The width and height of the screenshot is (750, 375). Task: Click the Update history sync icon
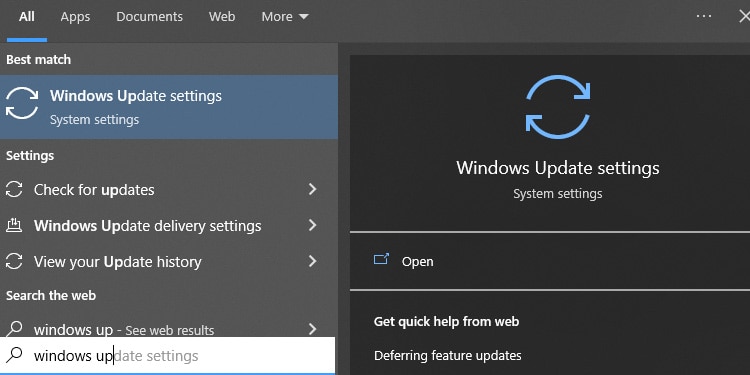tap(14, 261)
